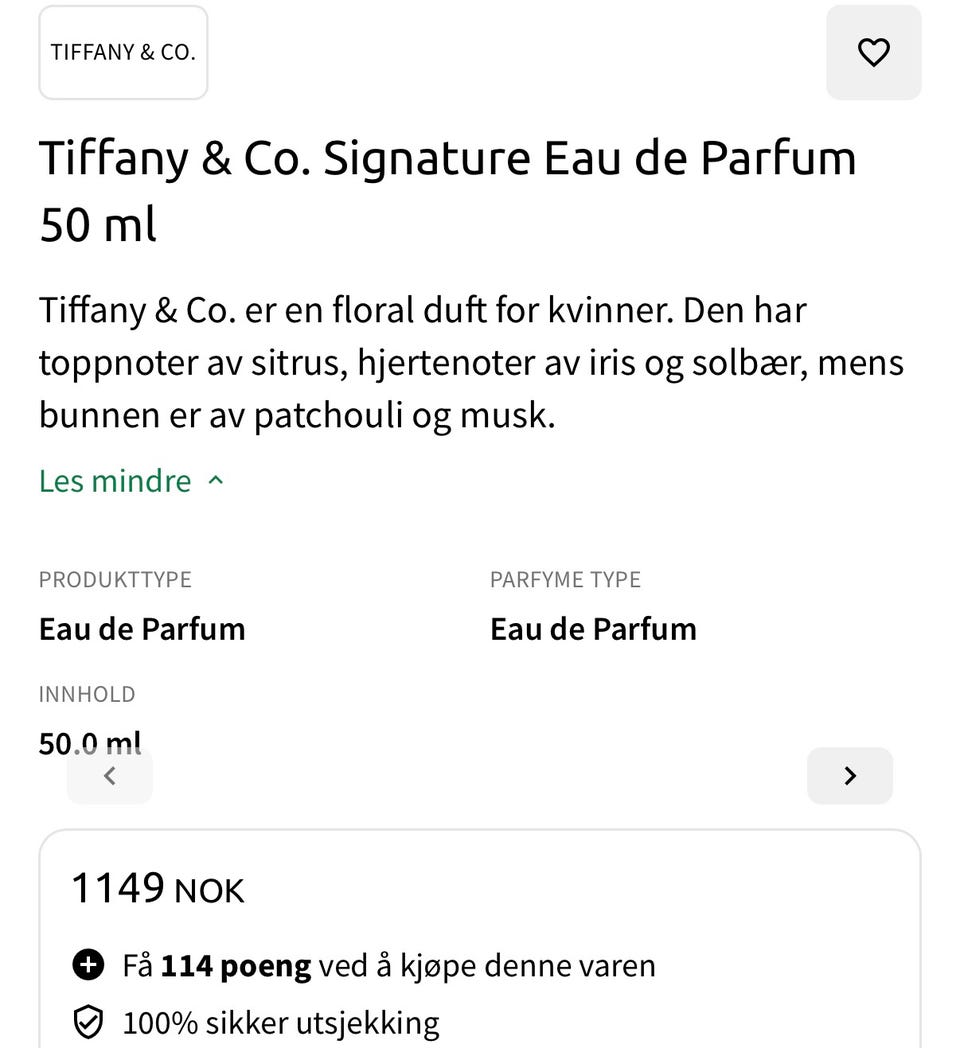The height and width of the screenshot is (1048, 960).
Task: Click the PARFYME TYPE label
Action: coord(565,580)
